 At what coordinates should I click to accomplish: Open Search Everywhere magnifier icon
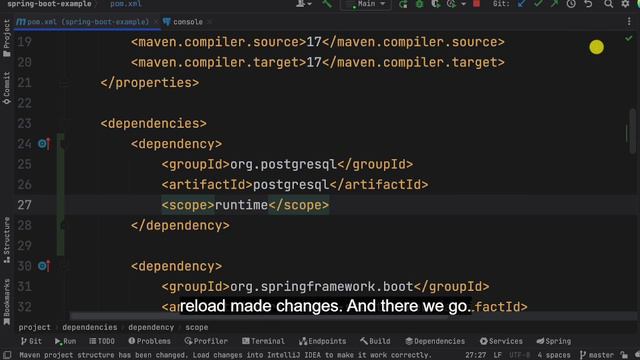(x=609, y=4)
